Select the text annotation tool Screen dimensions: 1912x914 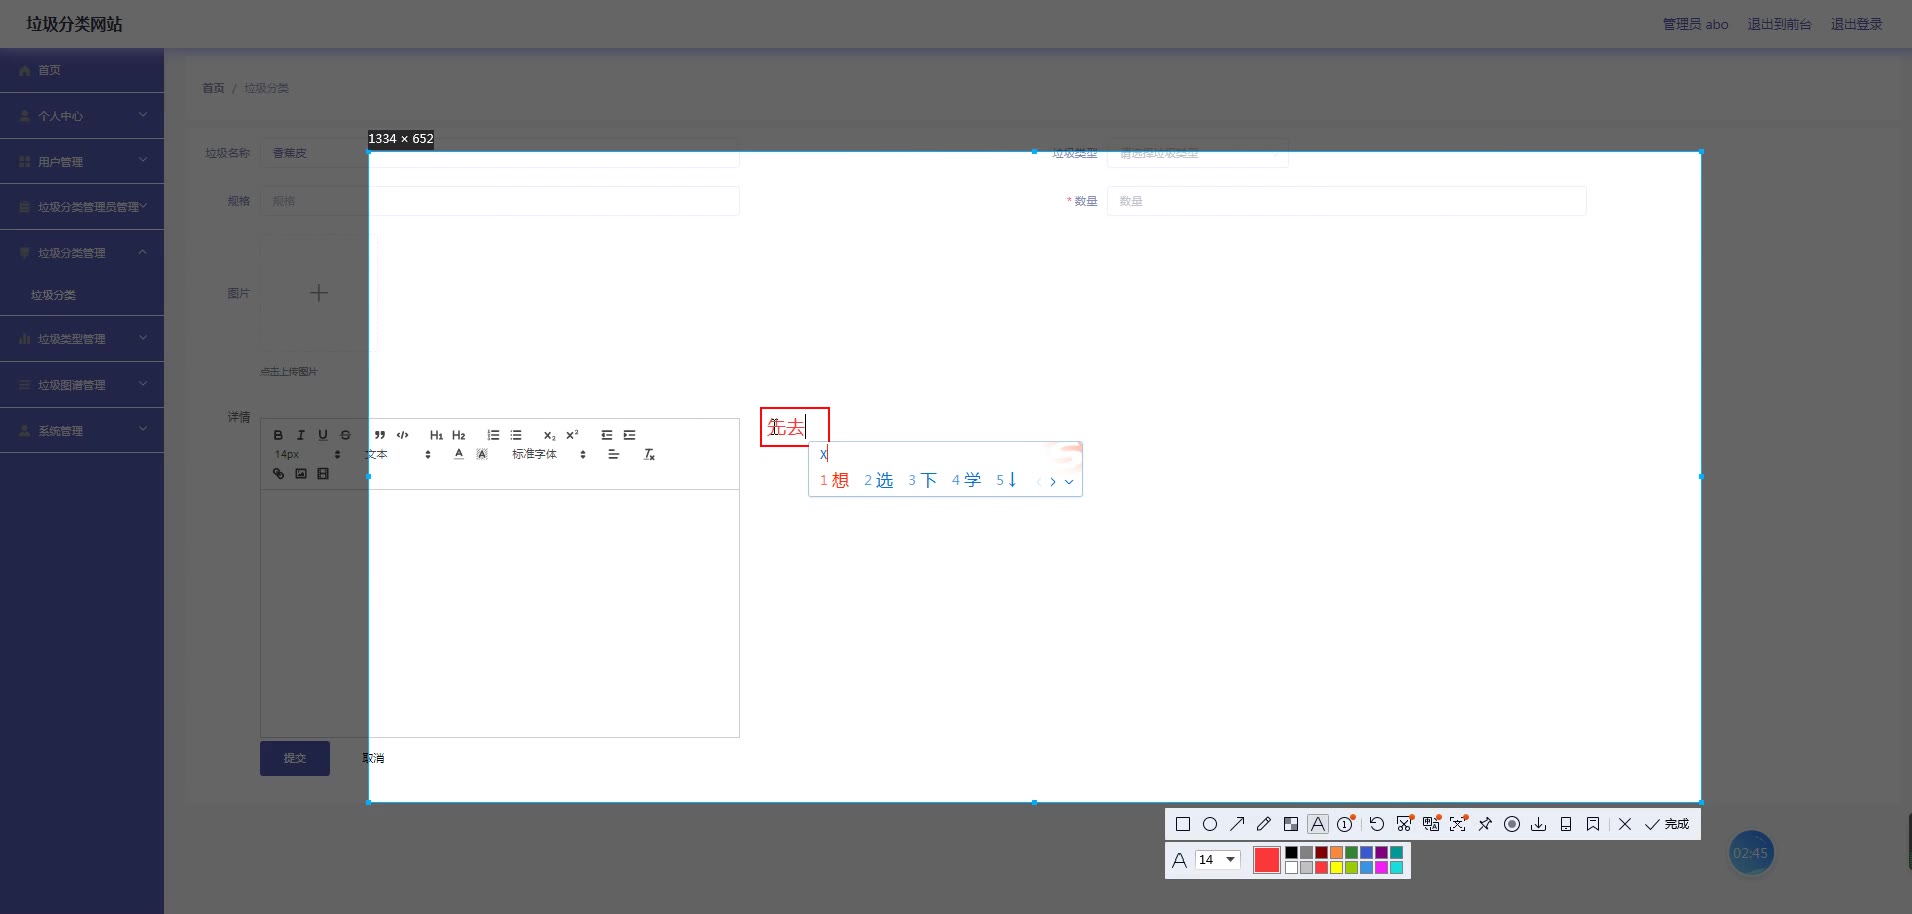[1318, 824]
